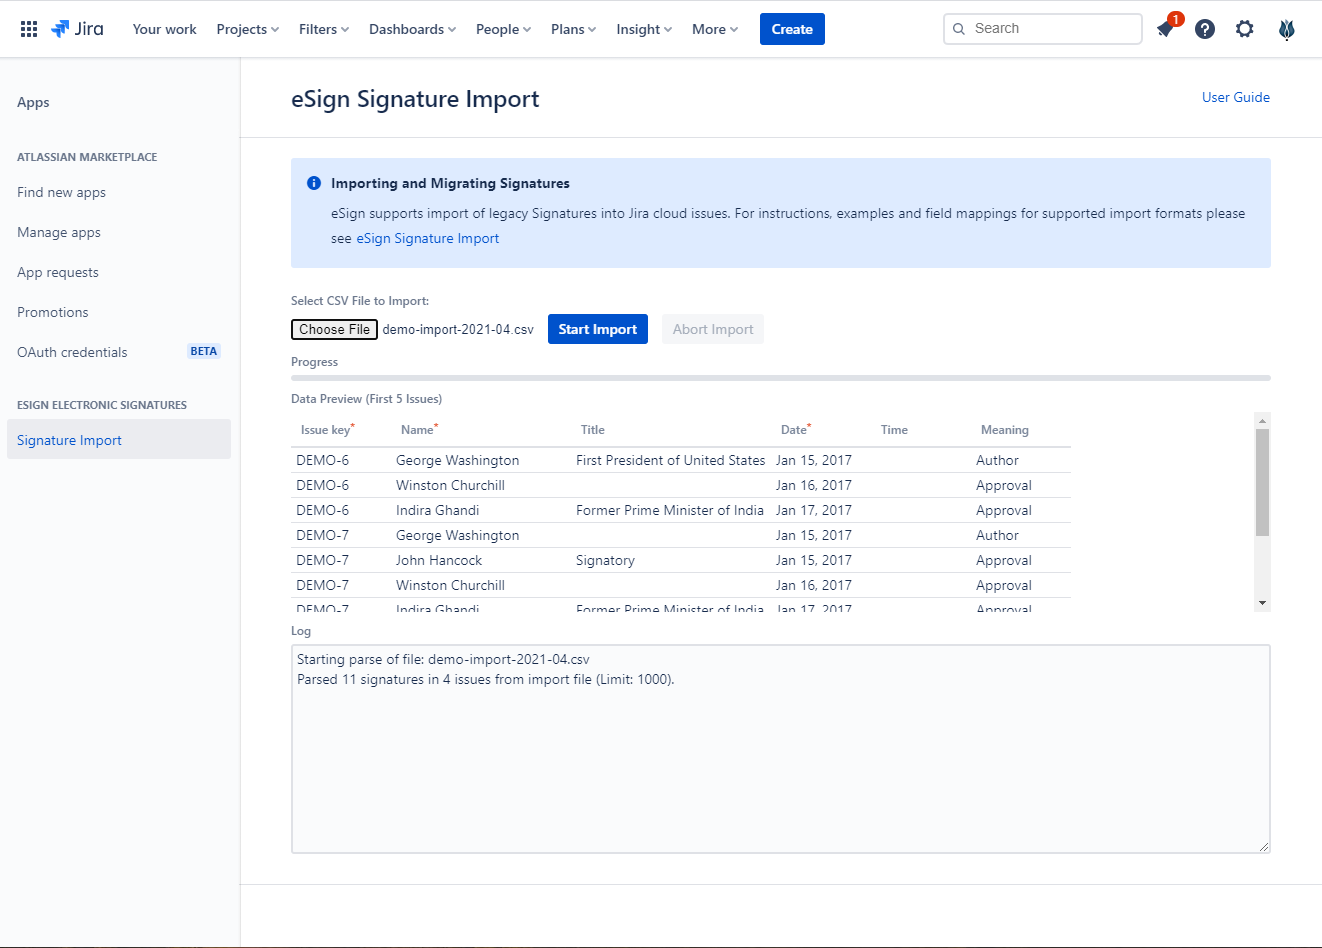Screen dimensions: 1322x948
Task: Open the settings gear icon
Action: [1244, 29]
